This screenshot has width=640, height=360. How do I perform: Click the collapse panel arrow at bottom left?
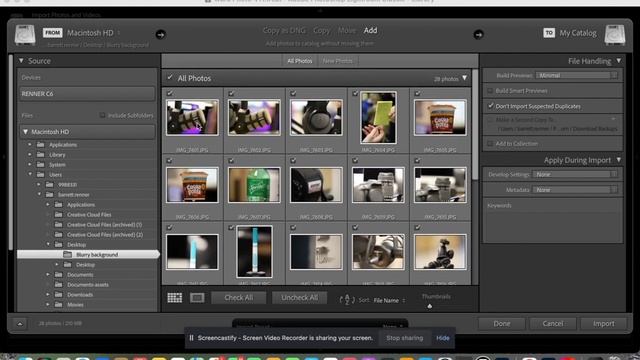tap(20, 324)
